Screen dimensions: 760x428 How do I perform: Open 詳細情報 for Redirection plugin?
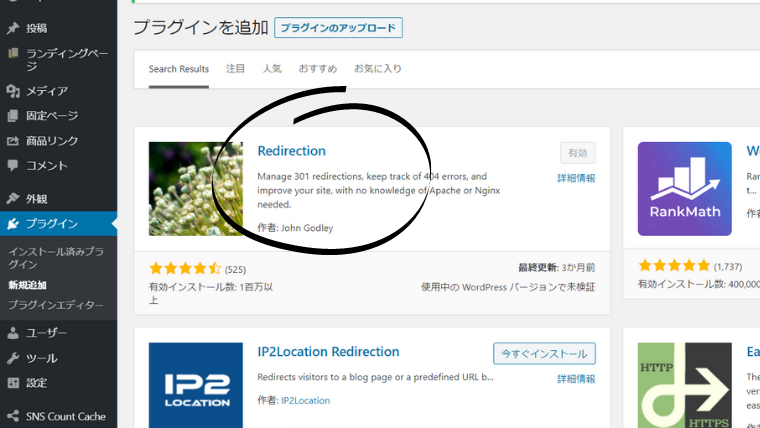tap(576, 178)
